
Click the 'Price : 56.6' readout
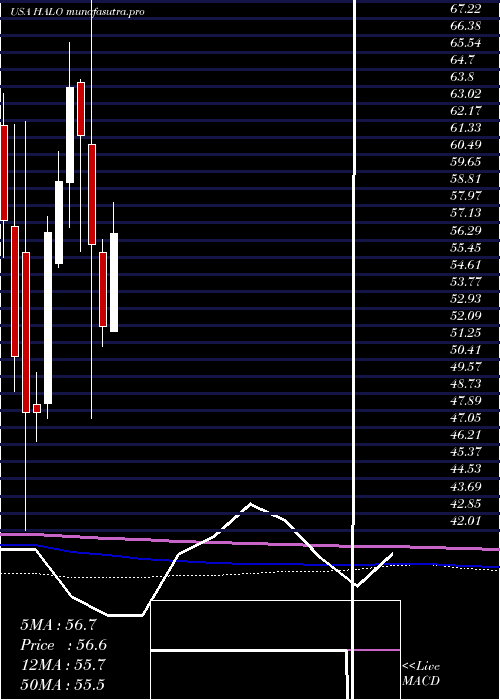click(x=63, y=645)
